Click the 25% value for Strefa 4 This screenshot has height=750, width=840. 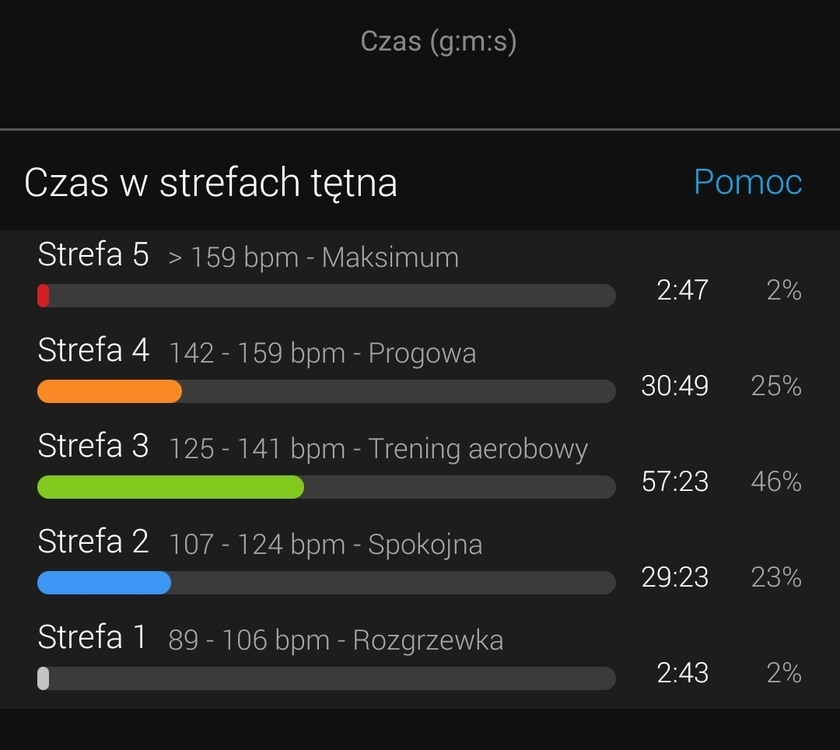pos(776,386)
